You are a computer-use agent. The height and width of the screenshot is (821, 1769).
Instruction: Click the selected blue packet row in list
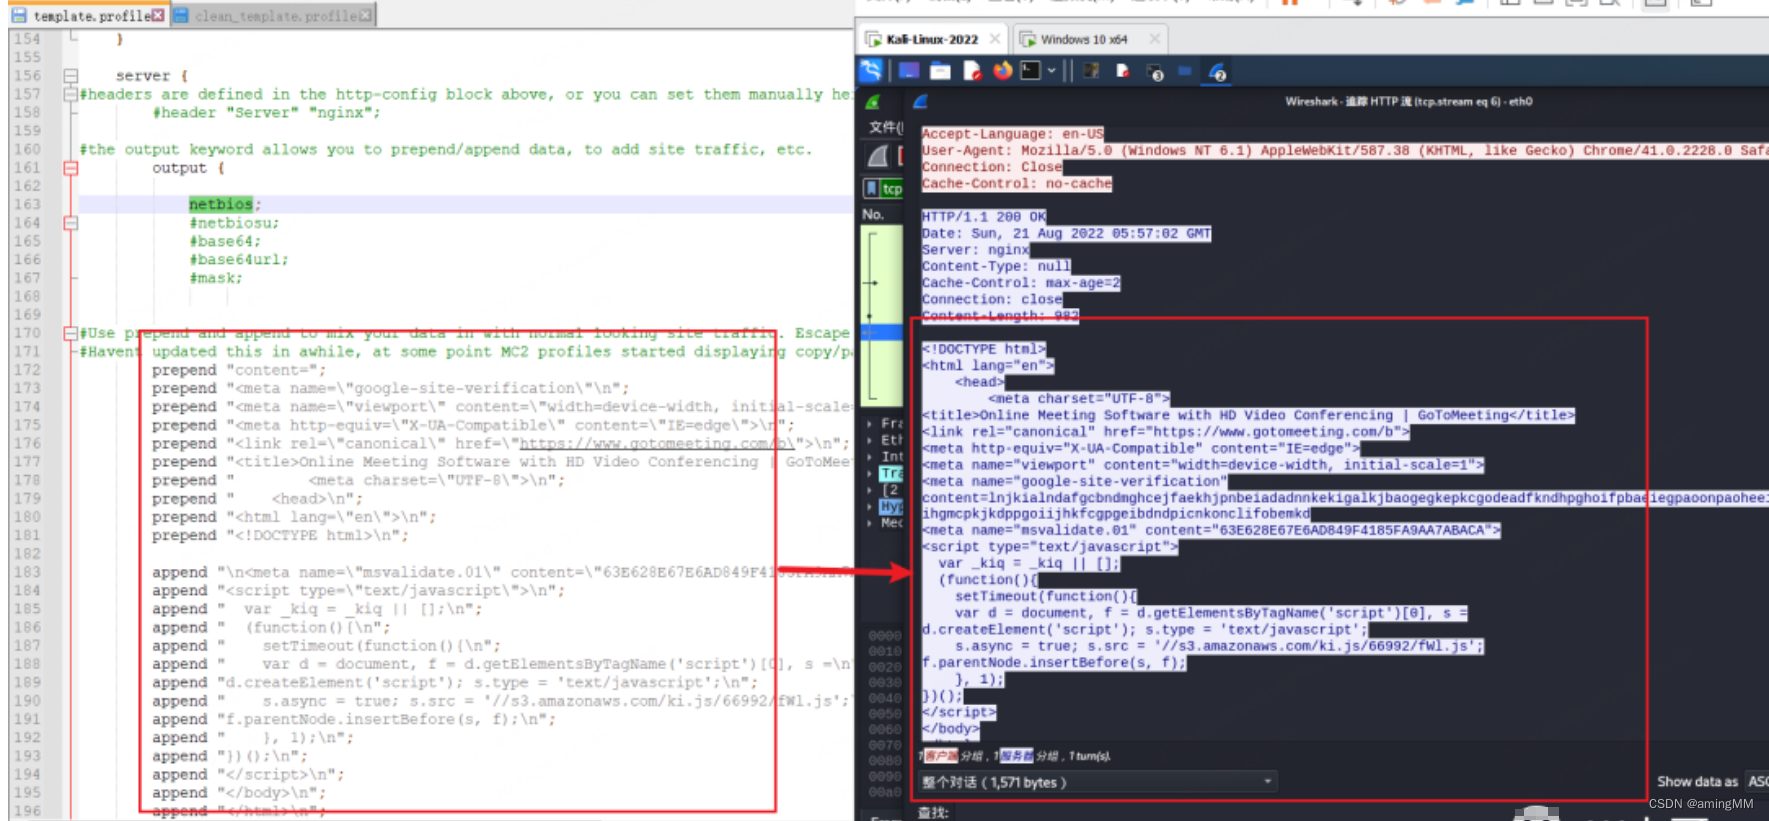click(x=882, y=332)
